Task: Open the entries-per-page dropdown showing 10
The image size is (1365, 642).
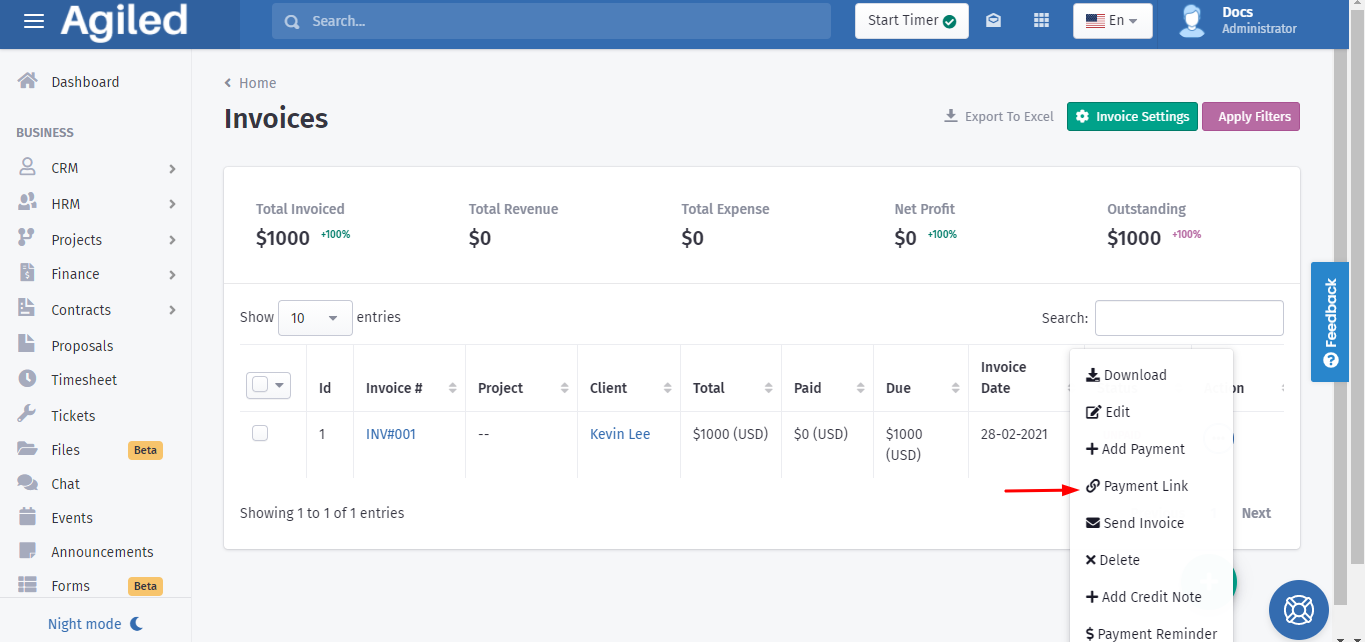Action: click(x=315, y=318)
